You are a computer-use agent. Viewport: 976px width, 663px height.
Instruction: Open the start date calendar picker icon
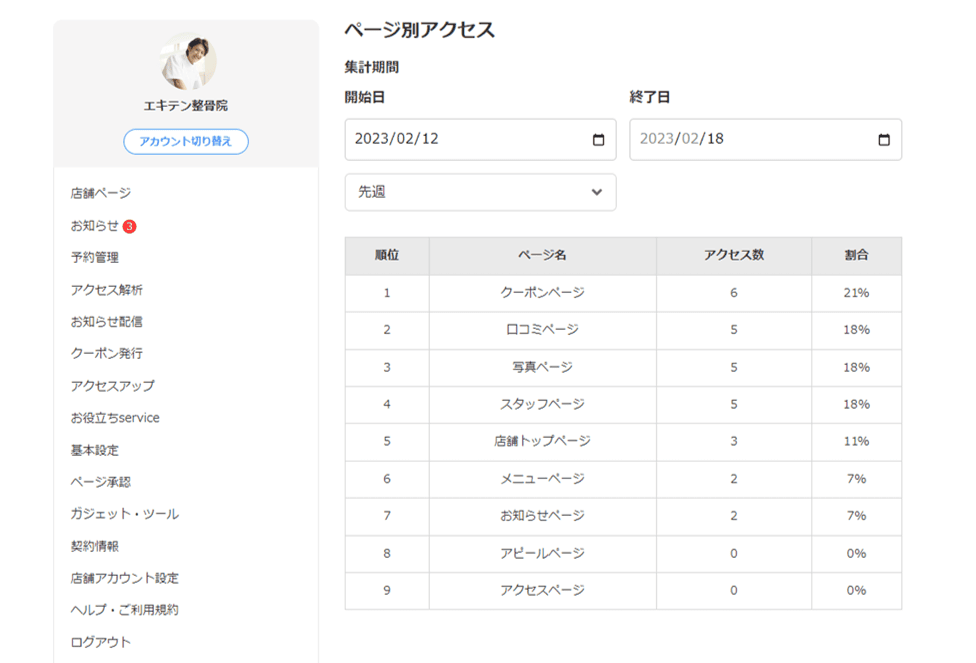598,140
